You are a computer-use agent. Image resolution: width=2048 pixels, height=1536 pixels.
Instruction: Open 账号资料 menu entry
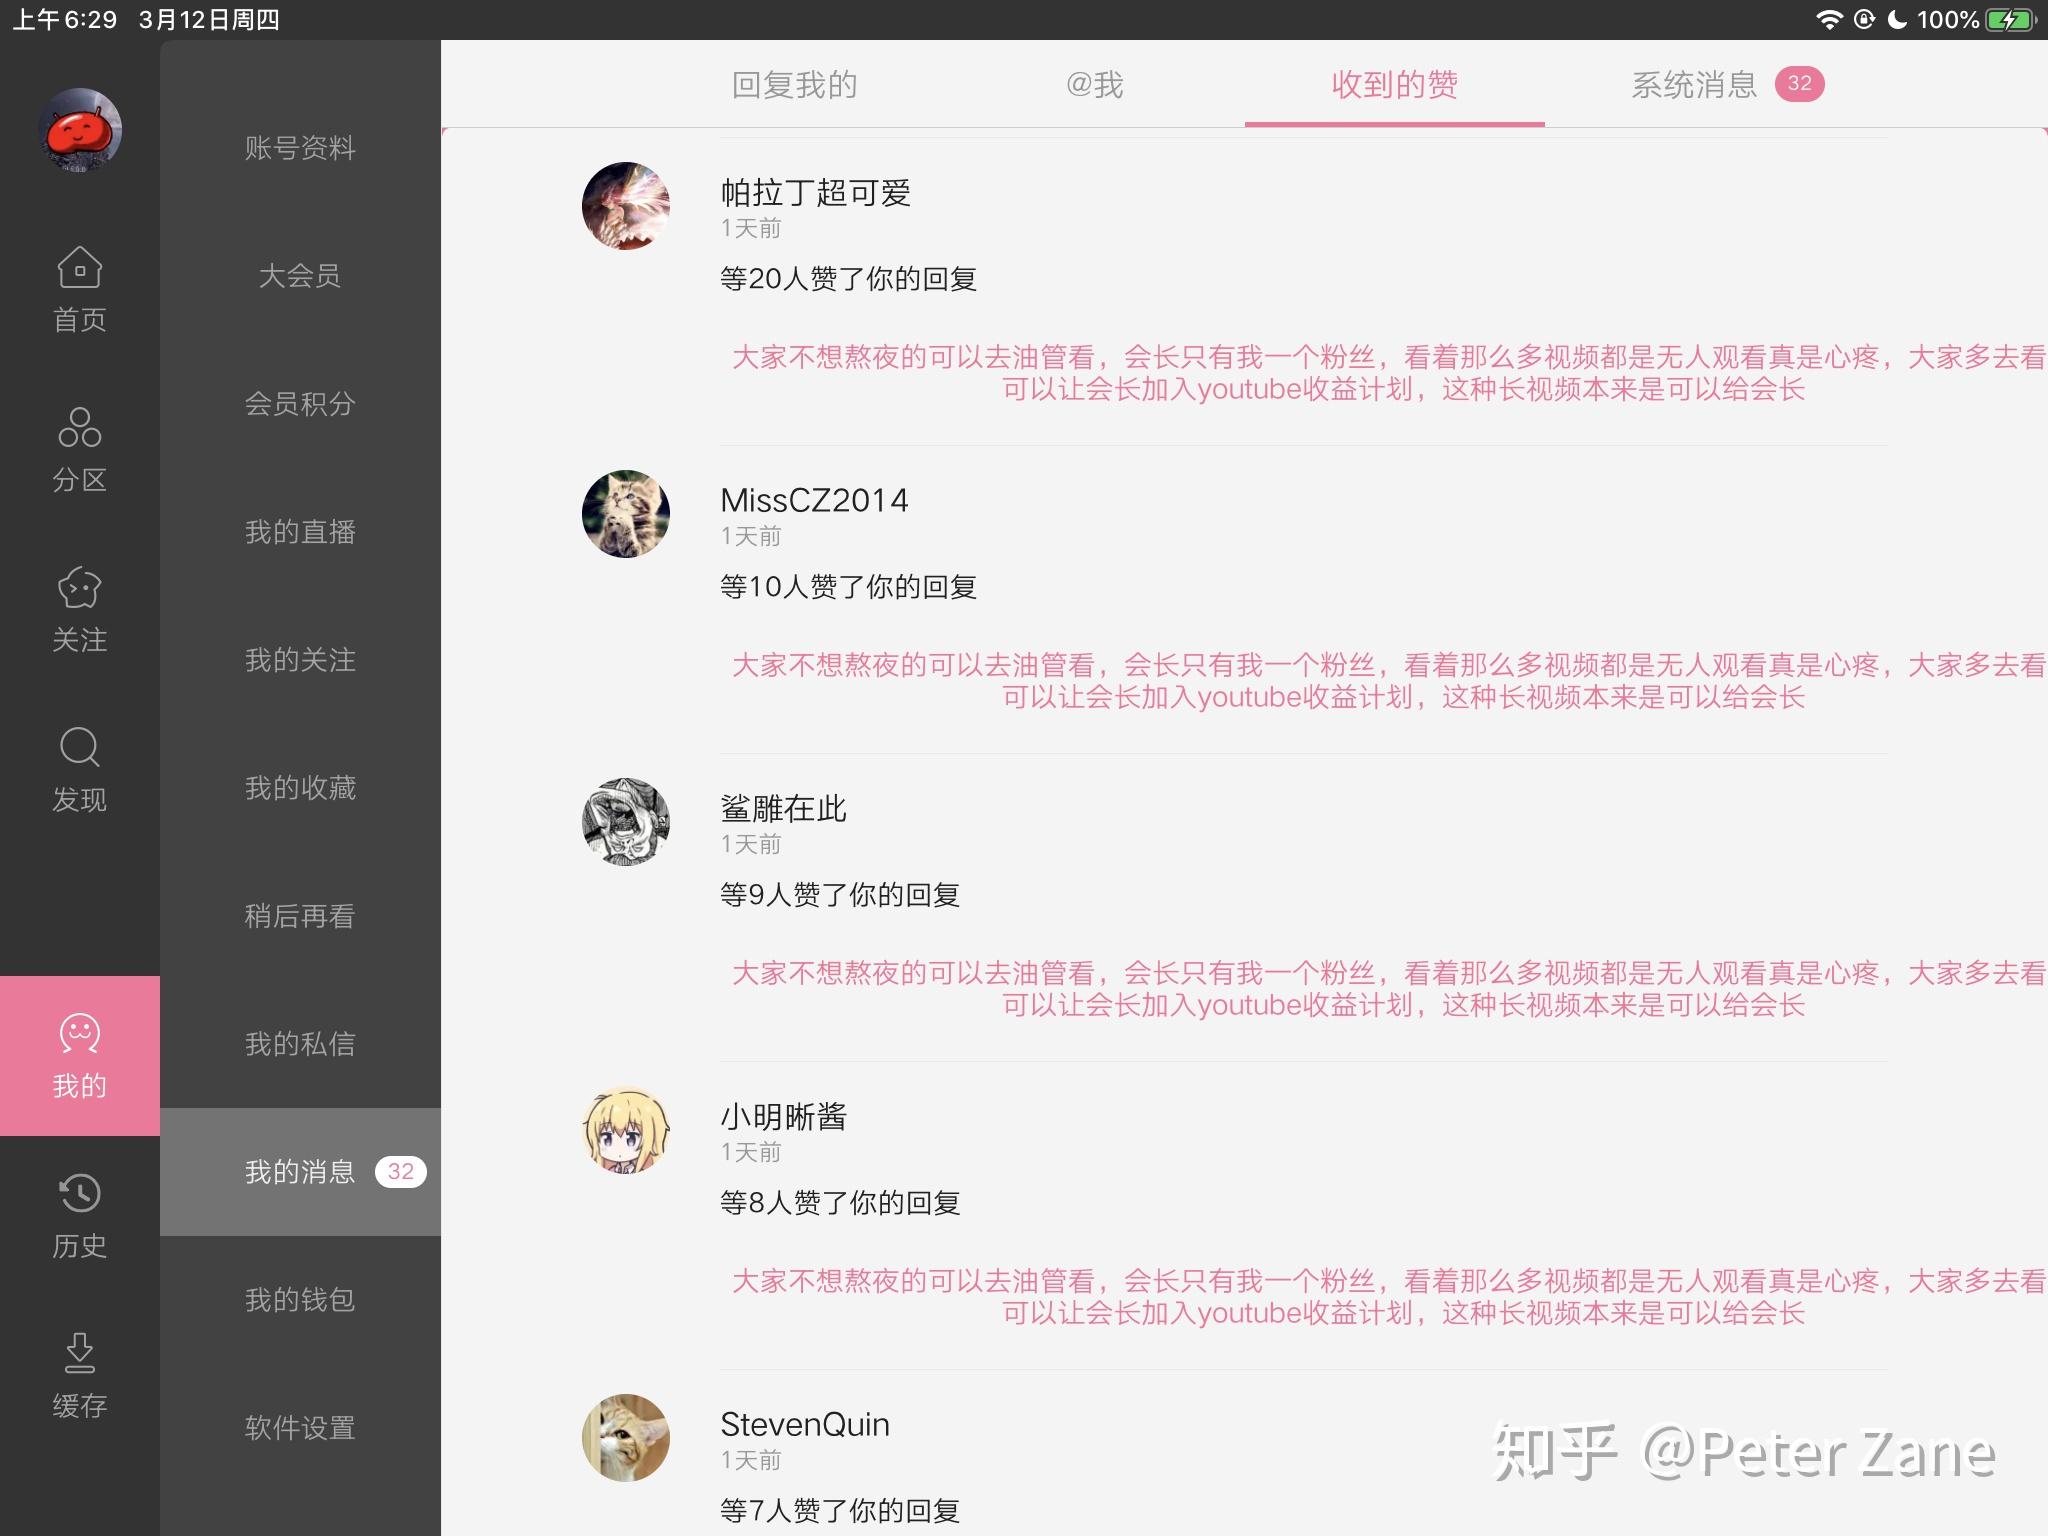(300, 148)
